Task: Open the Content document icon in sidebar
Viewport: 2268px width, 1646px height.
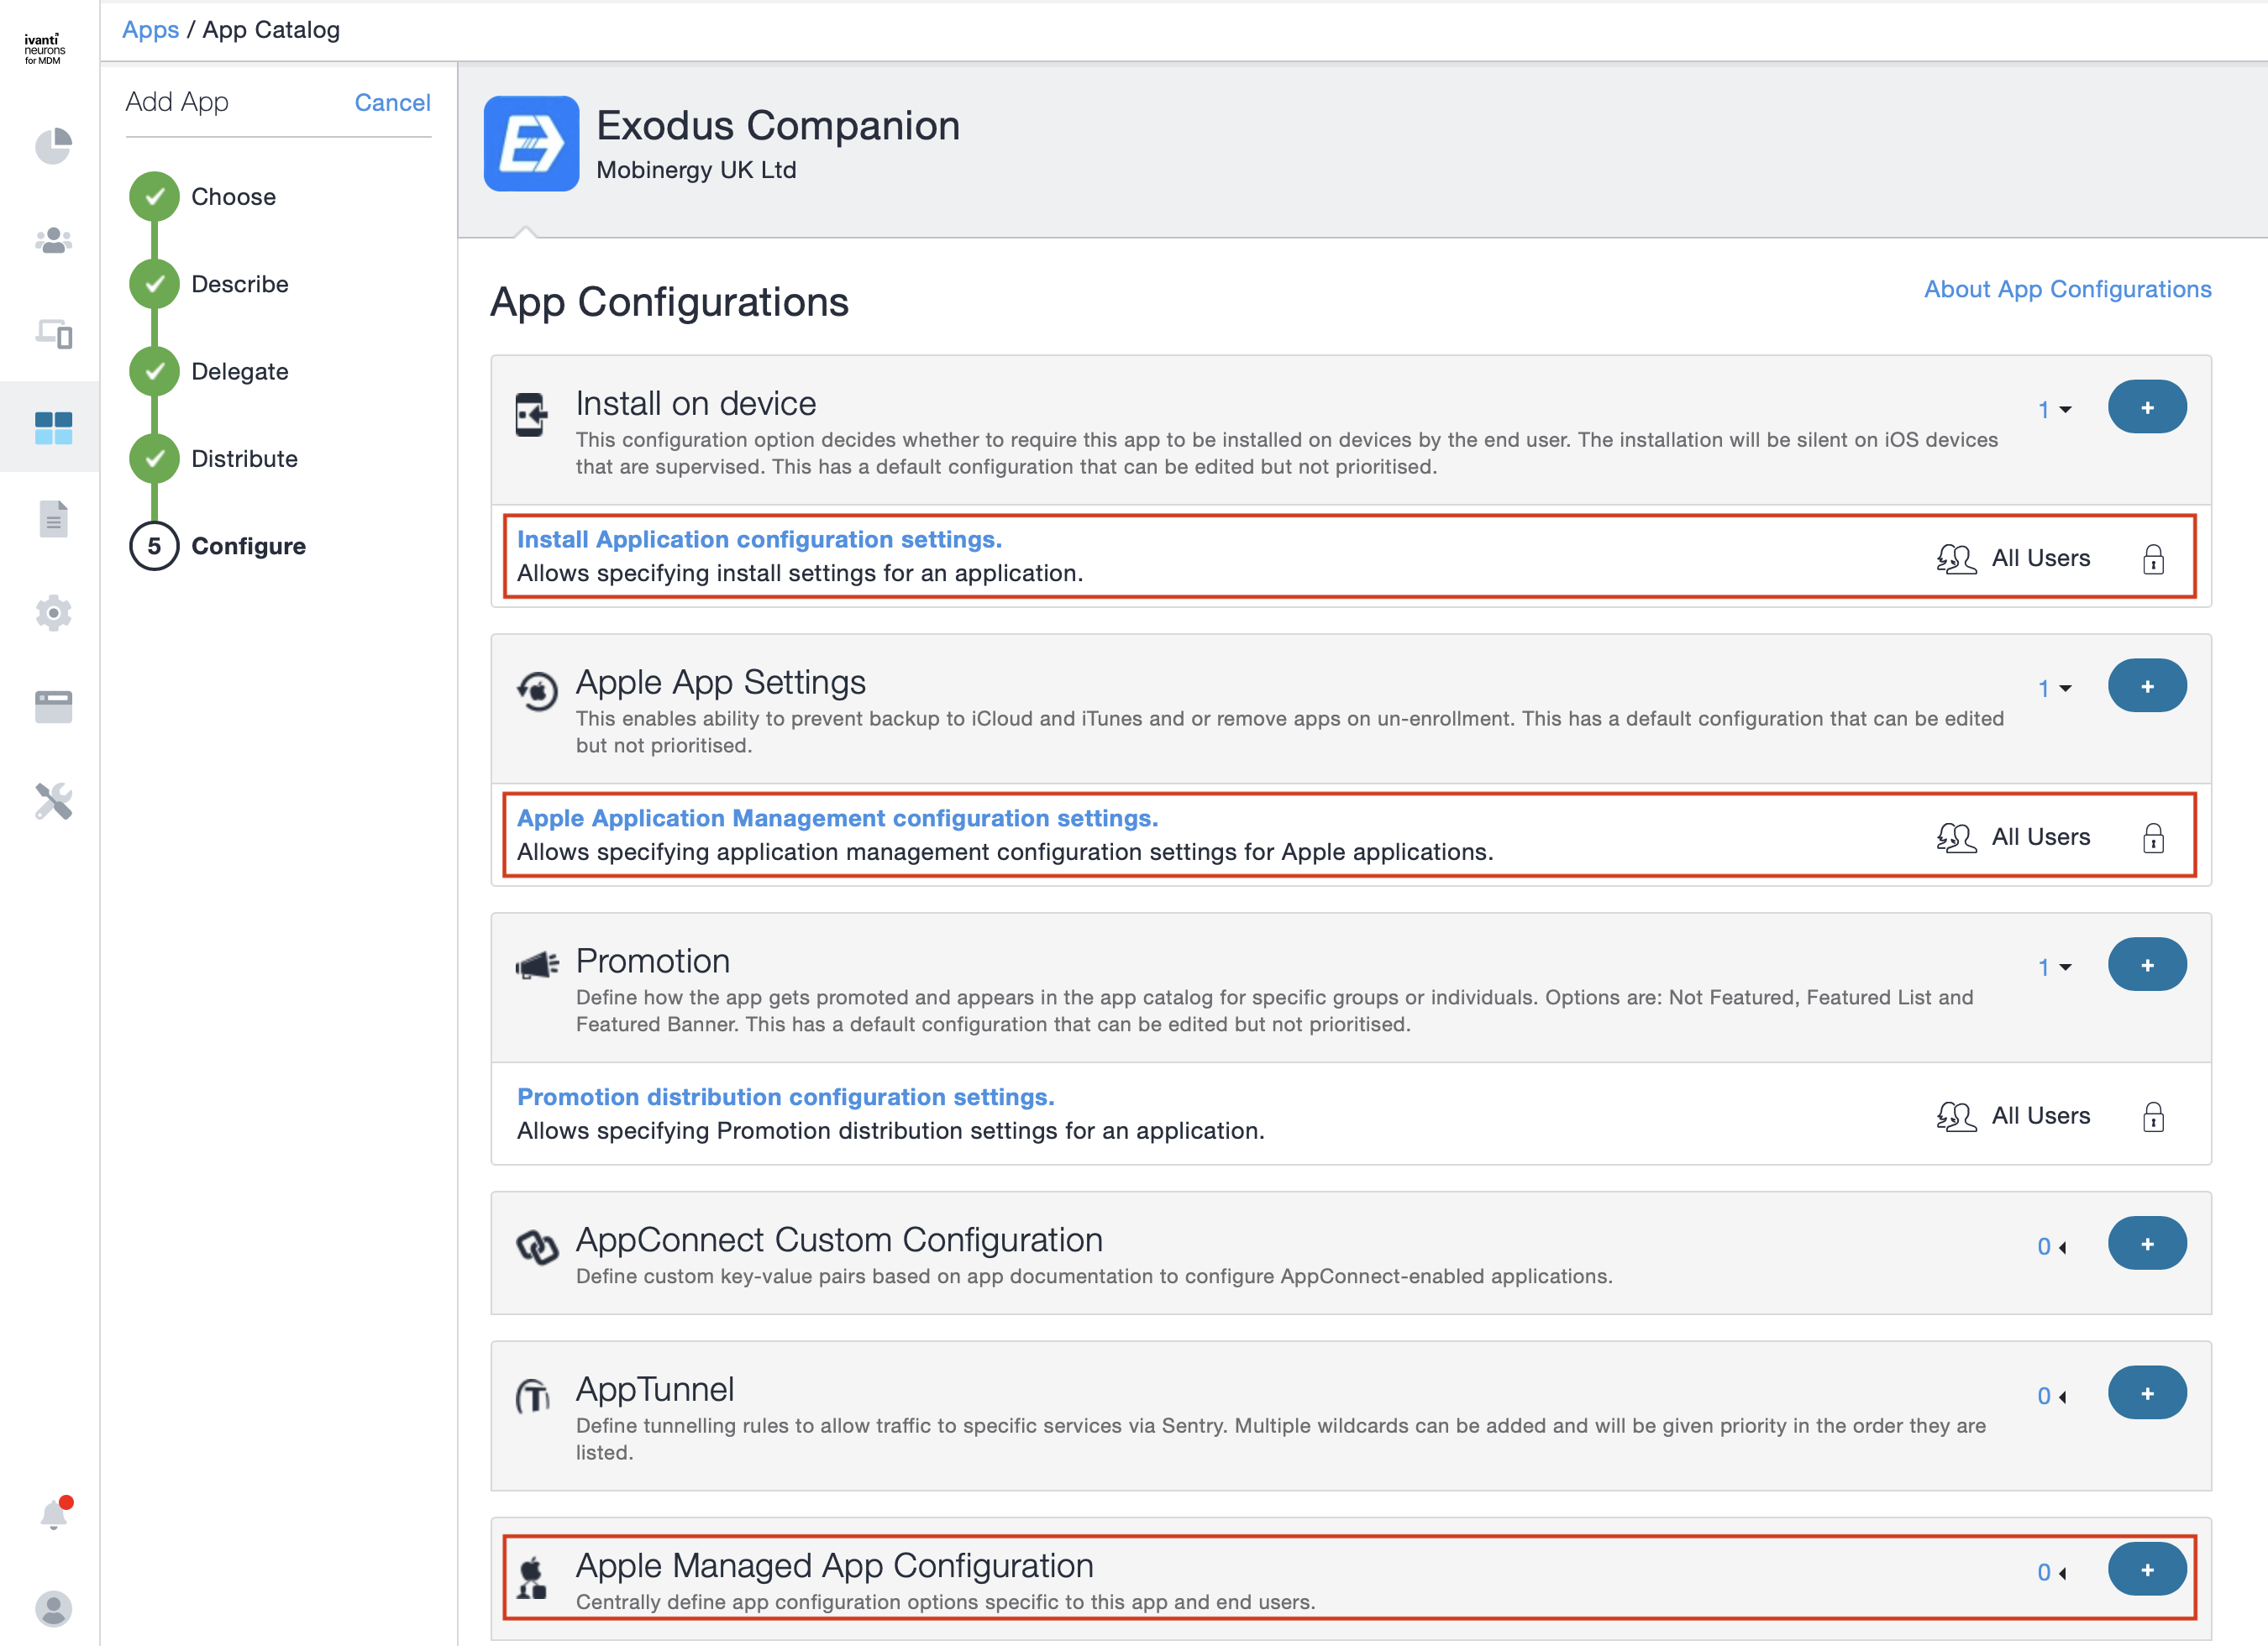Action: [x=53, y=519]
